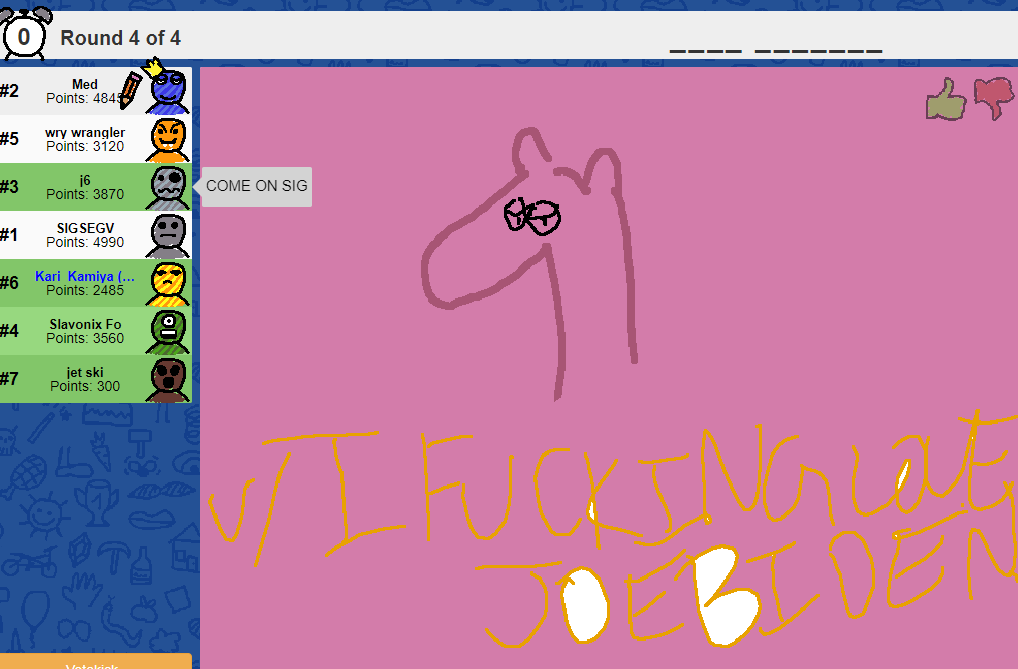
Task: Select Slavonix Fo's green one-eyed avatar
Action: pos(168,333)
